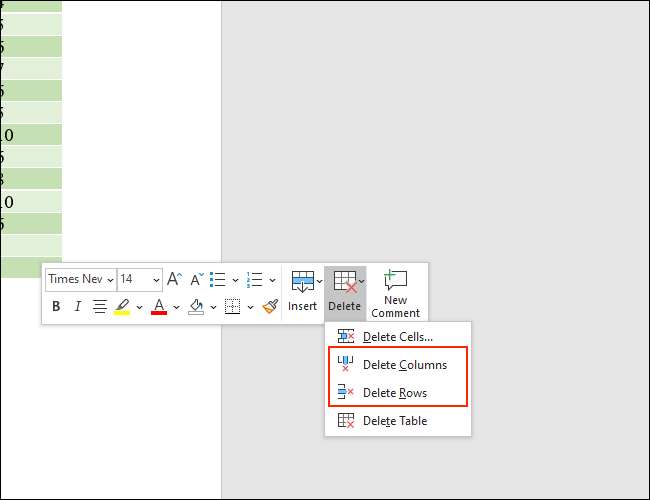
Task: Add a New Comment
Action: (x=395, y=293)
